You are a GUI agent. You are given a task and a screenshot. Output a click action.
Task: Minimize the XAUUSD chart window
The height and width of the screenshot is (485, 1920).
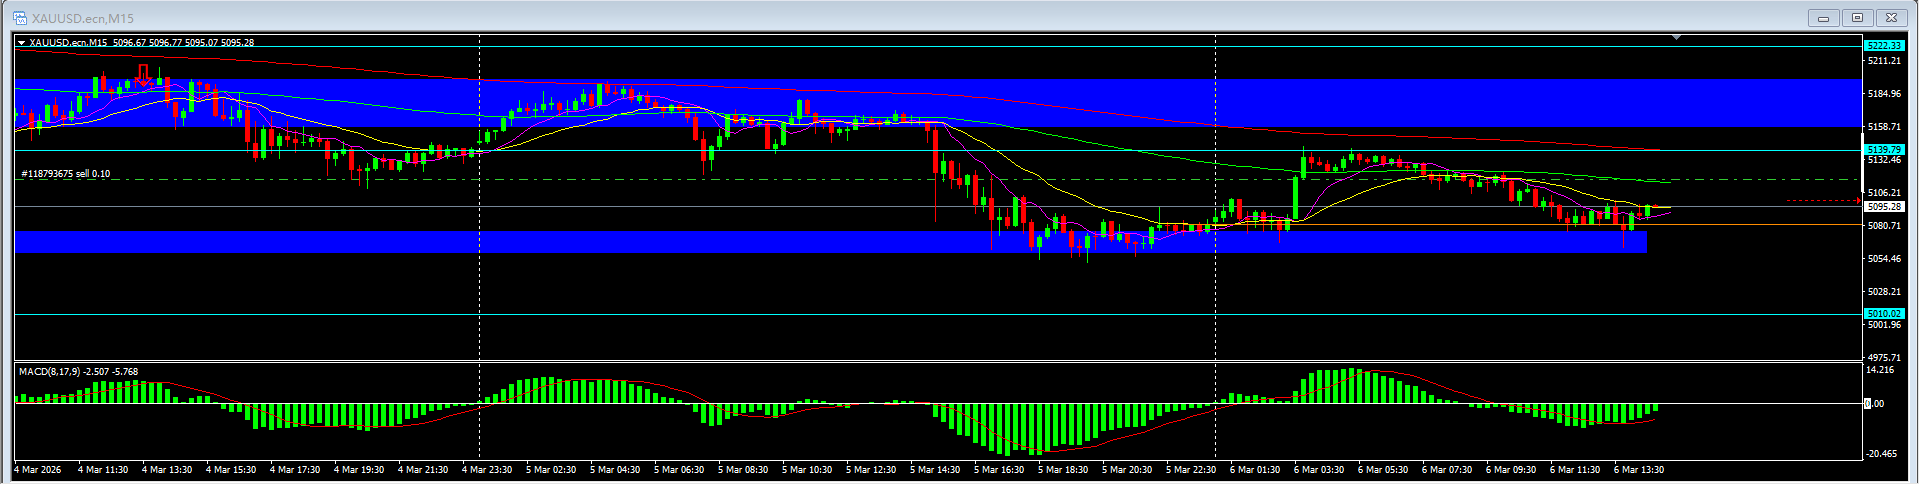(x=1823, y=18)
